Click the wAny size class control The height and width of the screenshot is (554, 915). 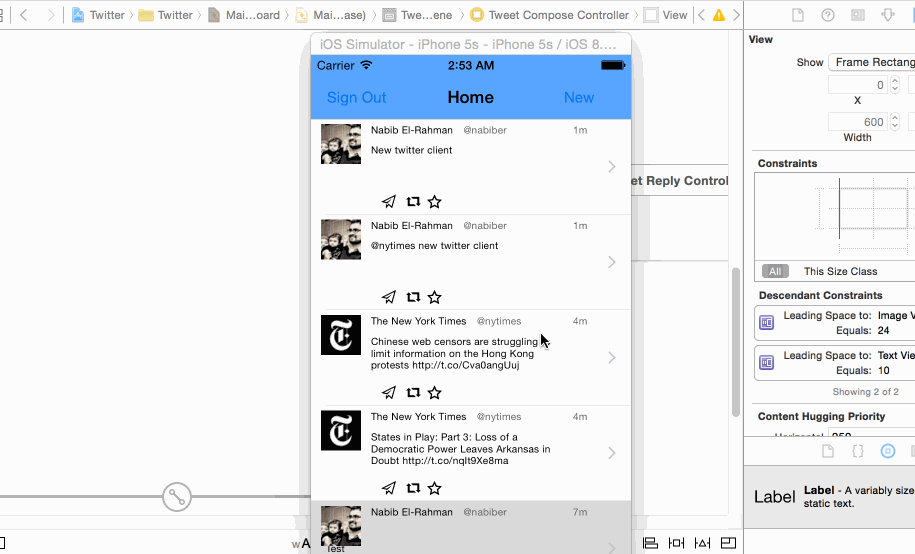pyautogui.click(x=301, y=543)
